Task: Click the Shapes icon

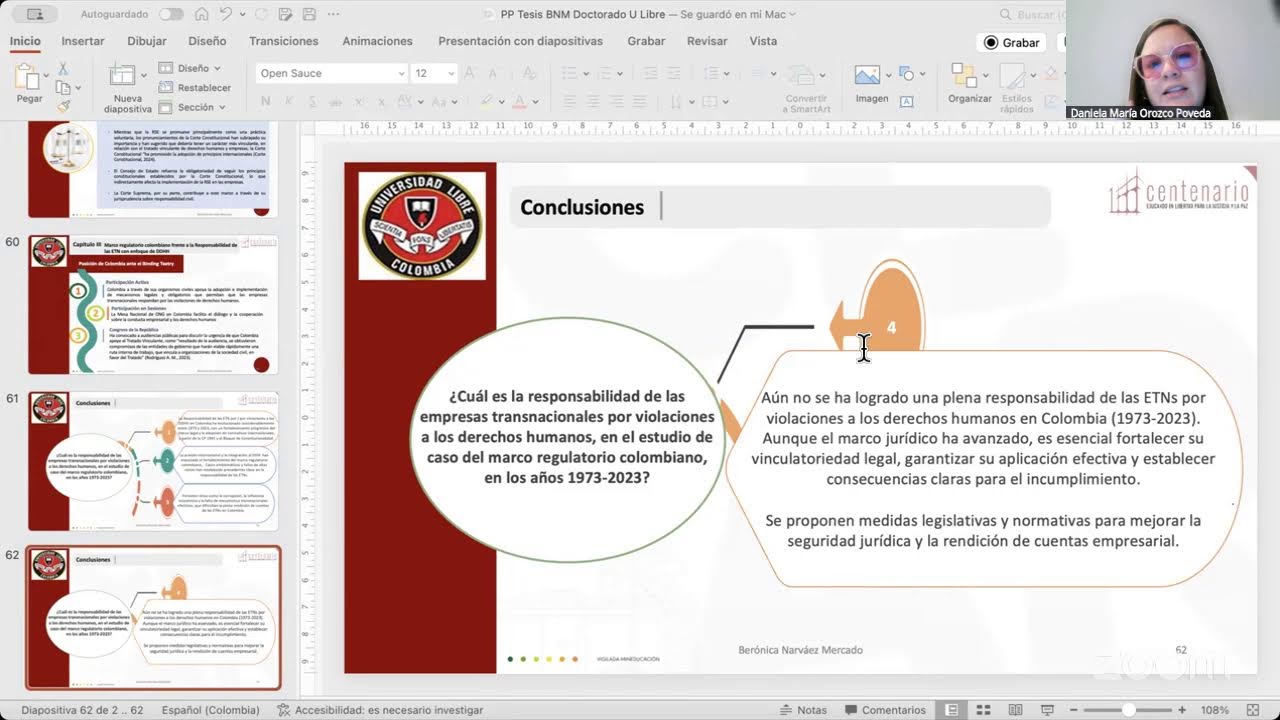Action: (x=906, y=74)
